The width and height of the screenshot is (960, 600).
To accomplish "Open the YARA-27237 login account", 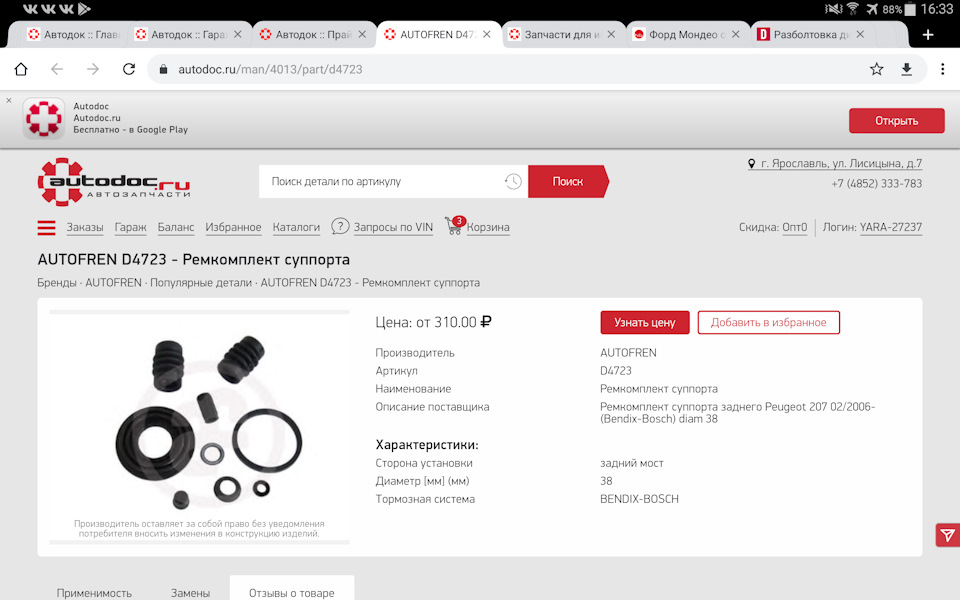I will pos(891,227).
